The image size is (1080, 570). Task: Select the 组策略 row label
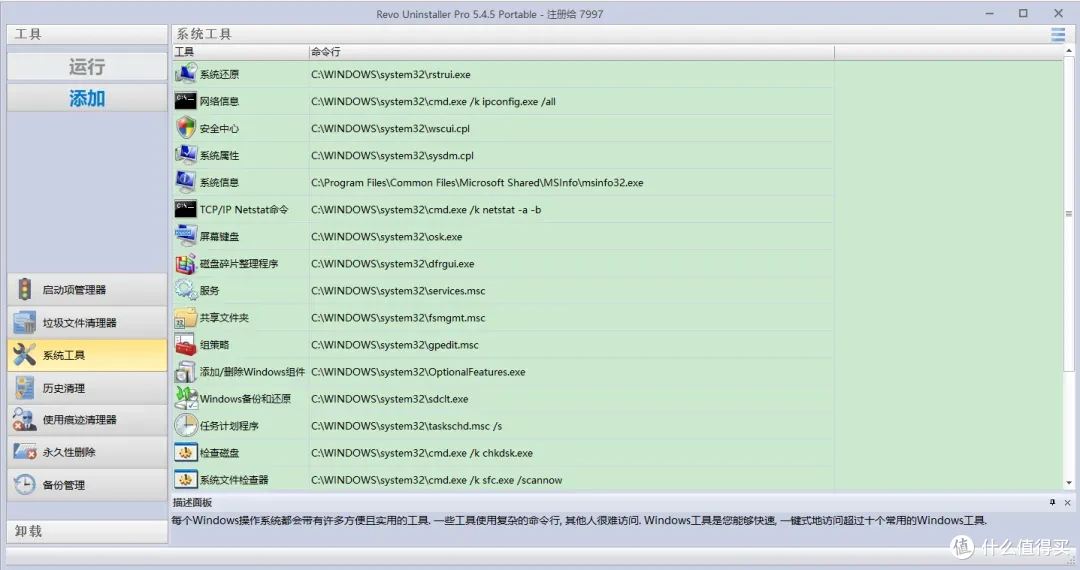(214, 345)
